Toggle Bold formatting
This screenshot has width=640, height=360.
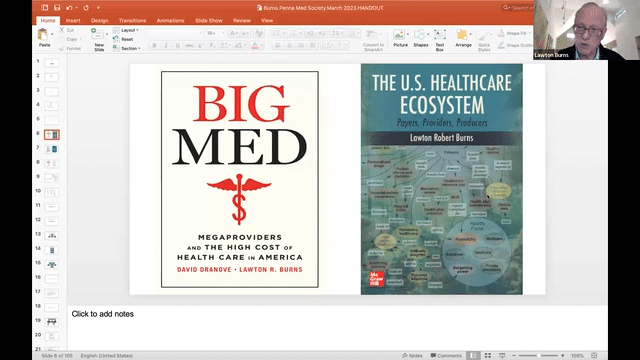(154, 45)
